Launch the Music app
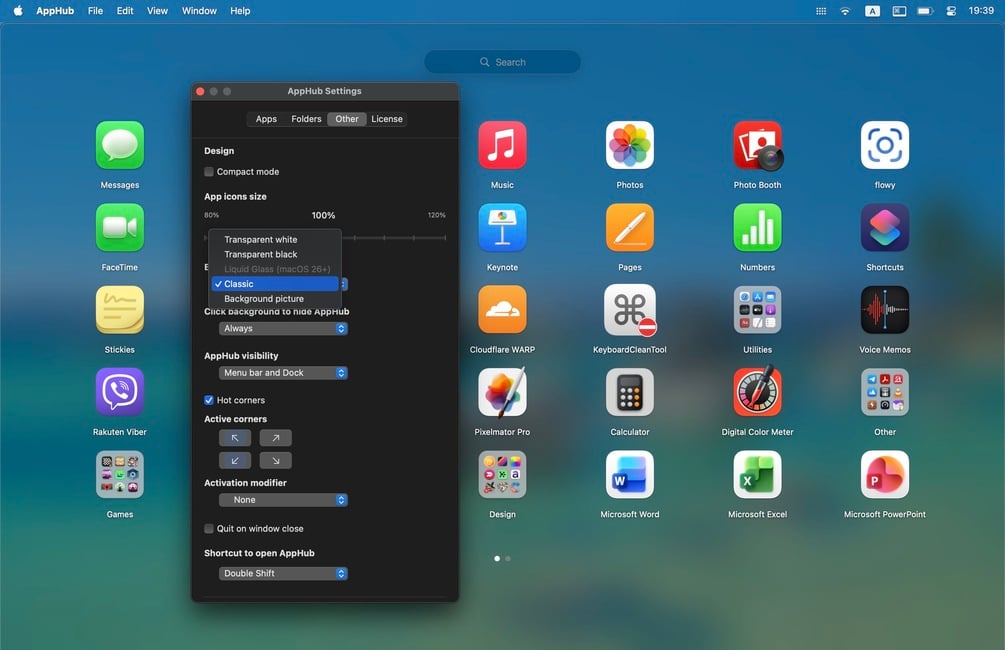Image resolution: width=1005 pixels, height=650 pixels. (502, 145)
